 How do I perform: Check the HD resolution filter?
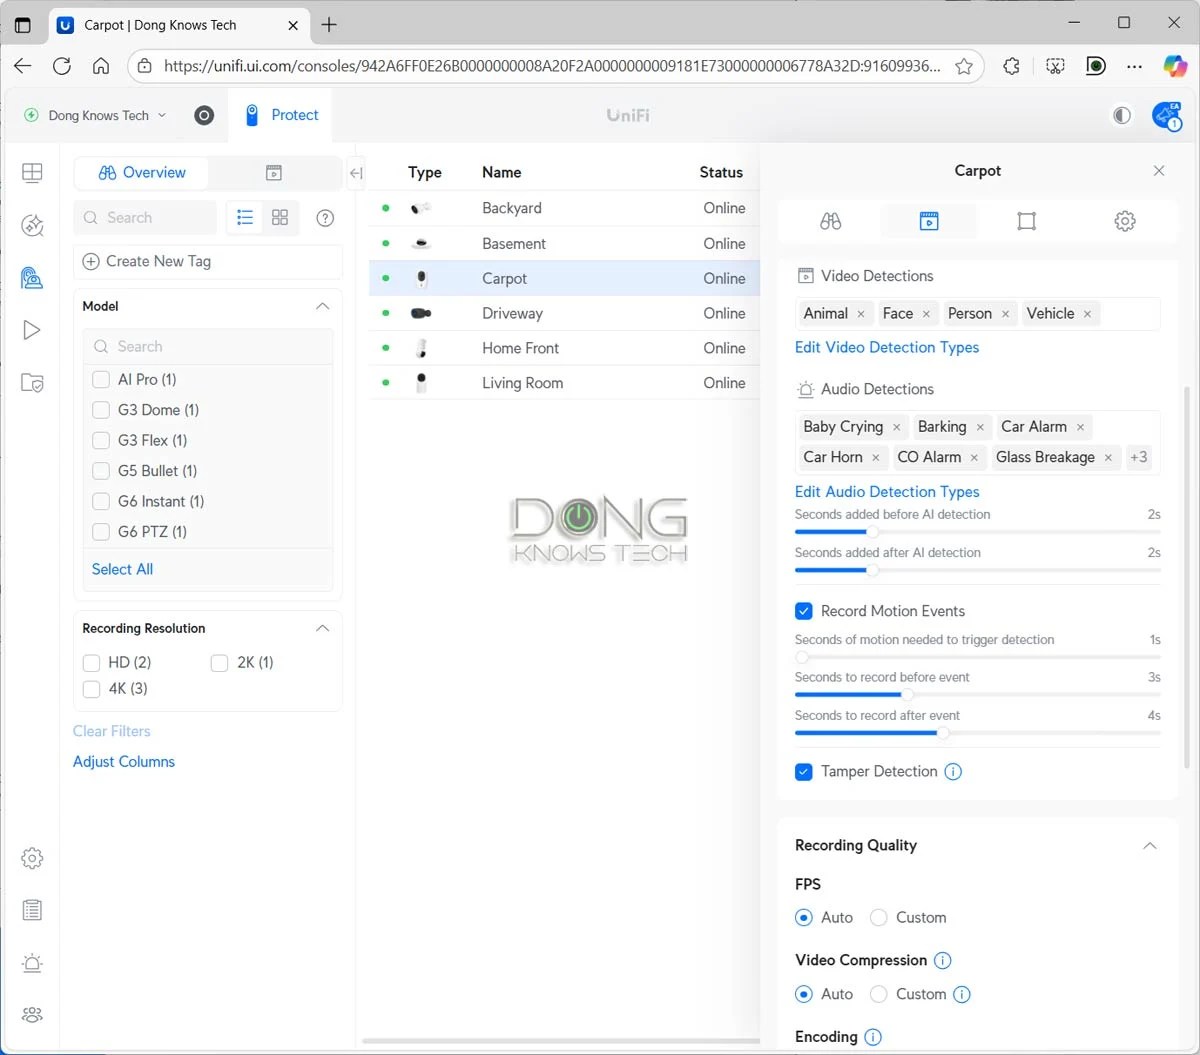[92, 663]
